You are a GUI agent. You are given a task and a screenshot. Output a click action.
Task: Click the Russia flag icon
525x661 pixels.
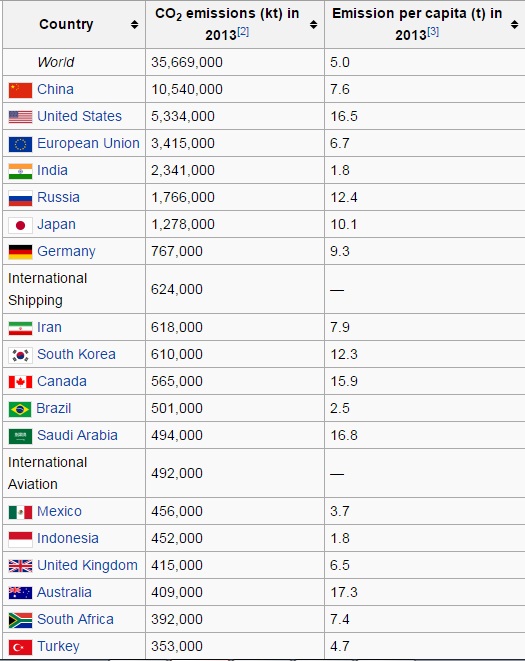coord(20,198)
